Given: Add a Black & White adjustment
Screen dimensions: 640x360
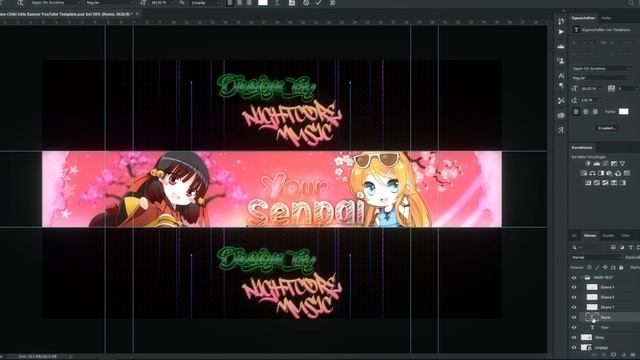Looking at the screenshot, I should click(x=601, y=173).
